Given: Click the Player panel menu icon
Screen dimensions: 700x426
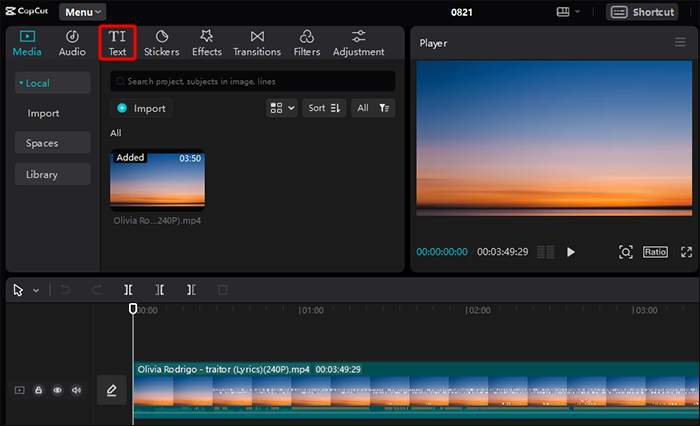Looking at the screenshot, I should (x=680, y=43).
